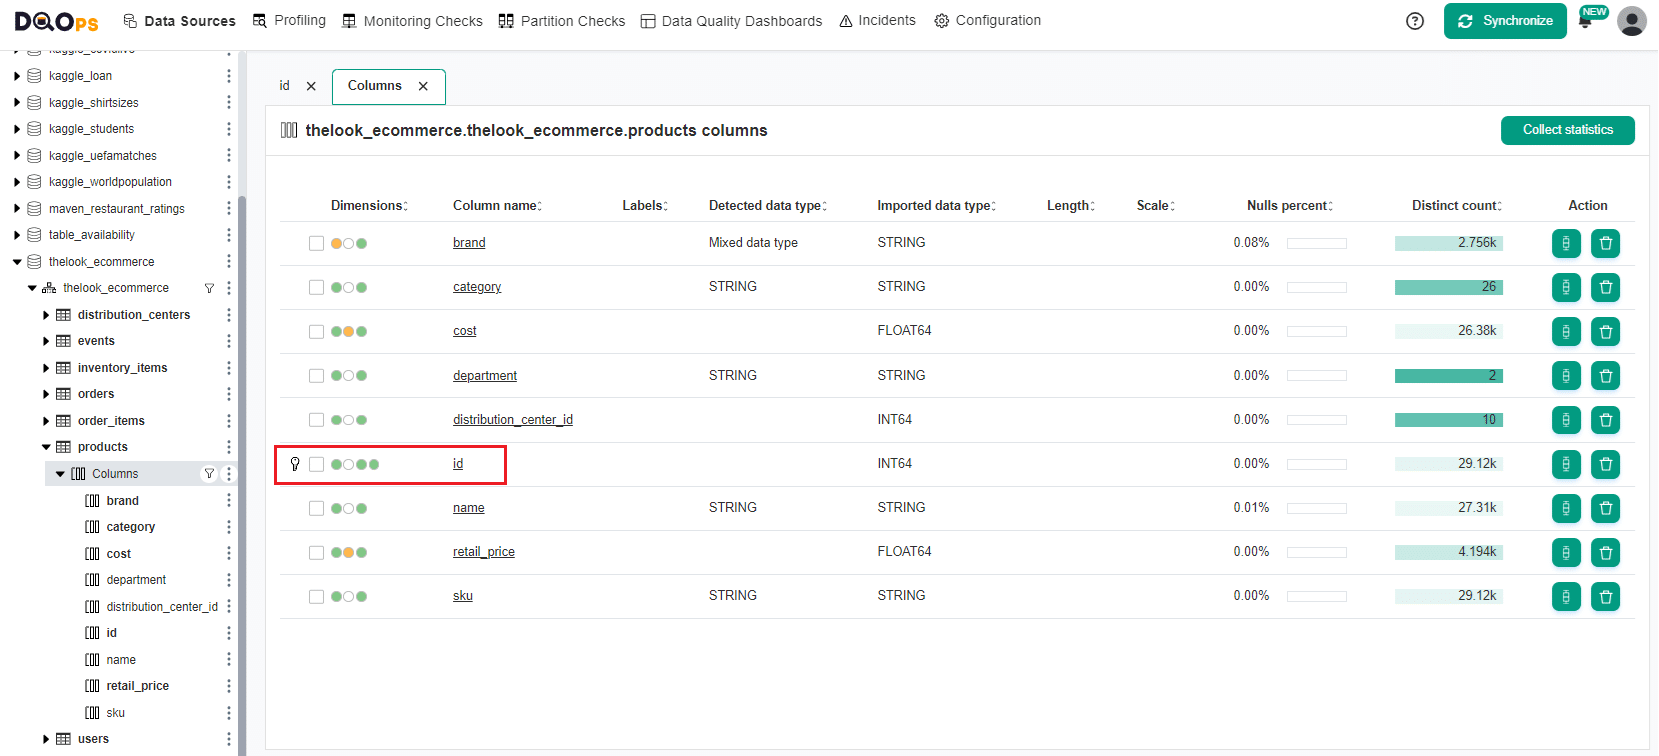Open the sku column link
The width and height of the screenshot is (1659, 756).
tap(463, 596)
